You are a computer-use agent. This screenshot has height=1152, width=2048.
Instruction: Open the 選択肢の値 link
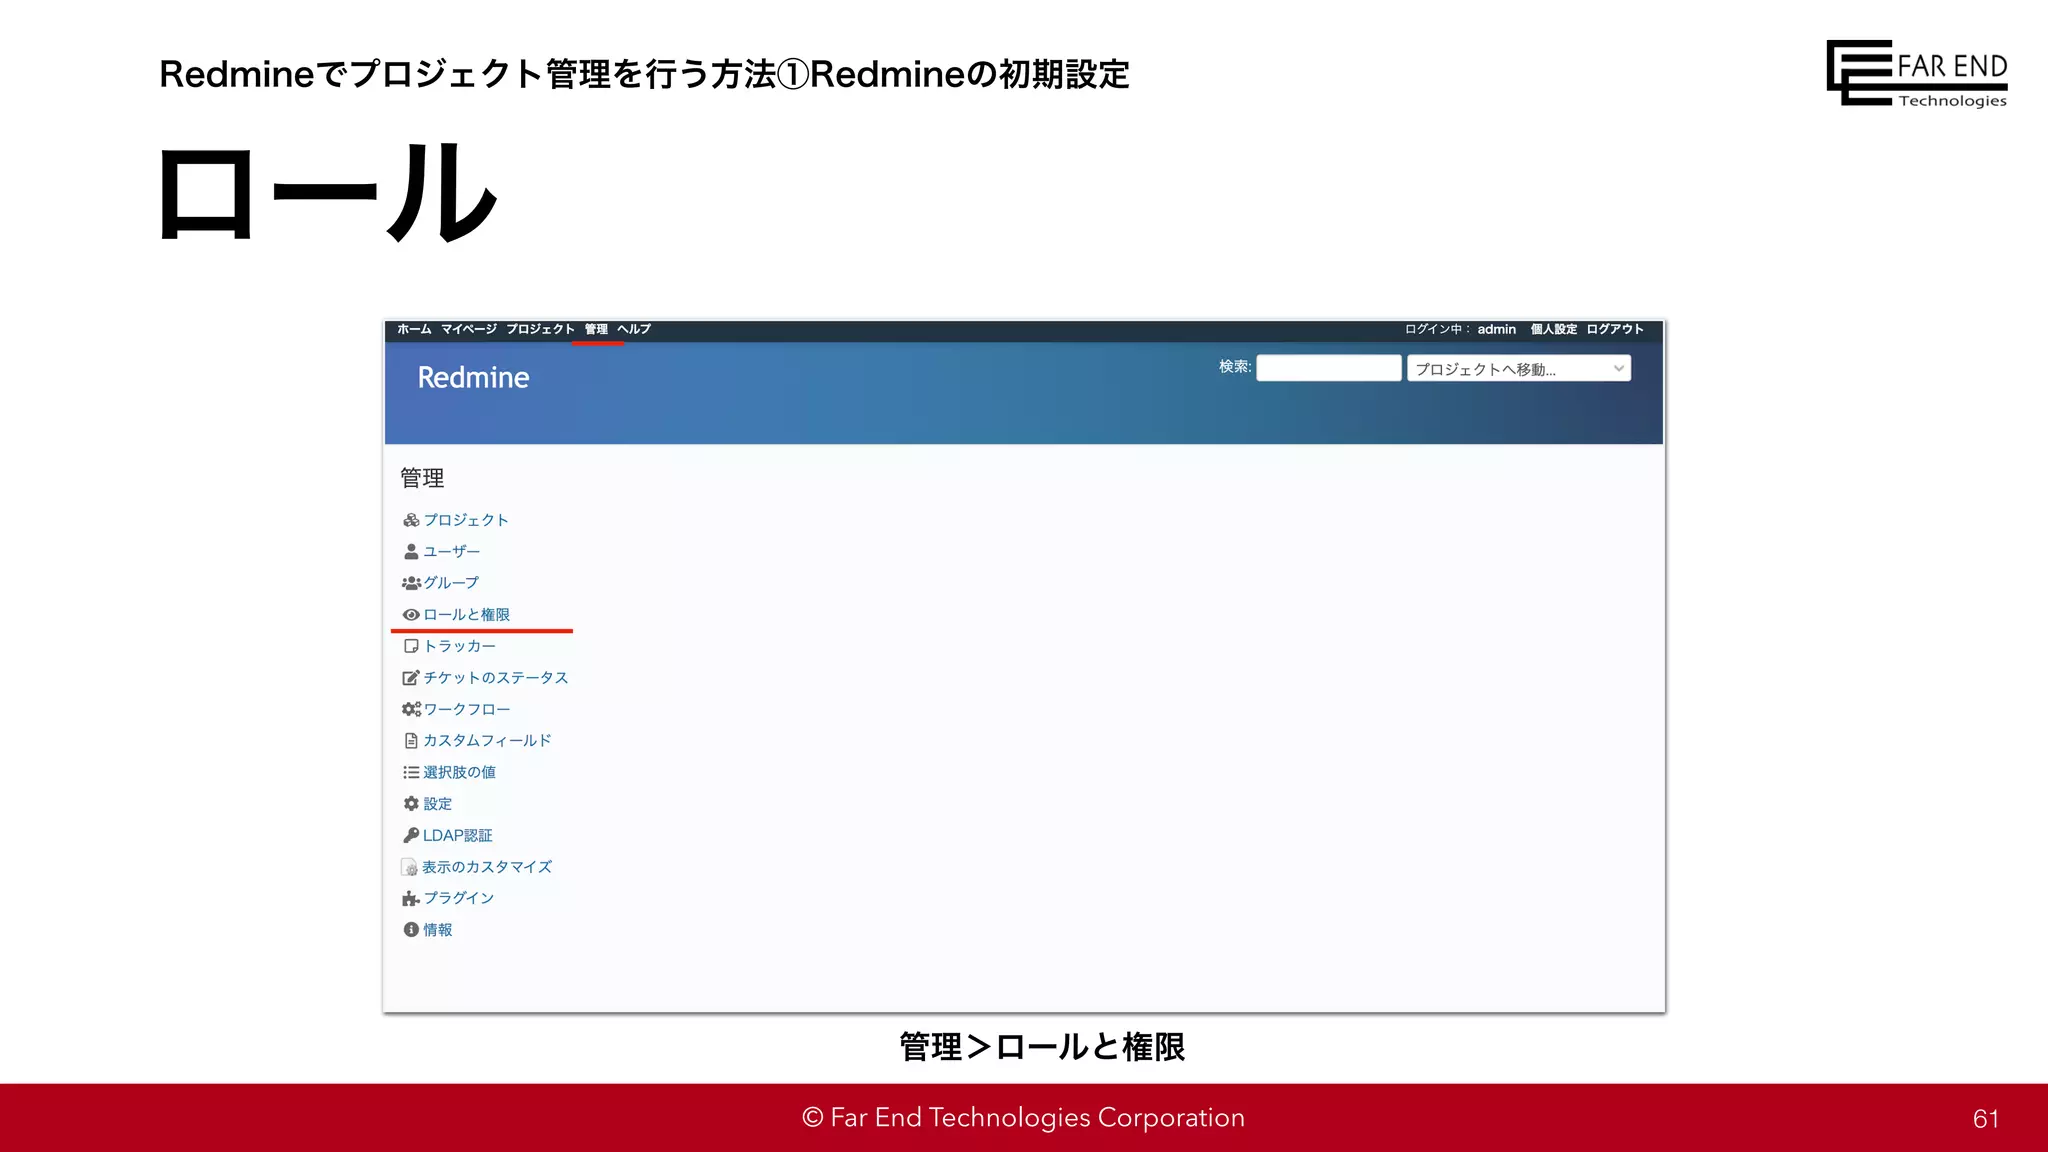pos(459,772)
